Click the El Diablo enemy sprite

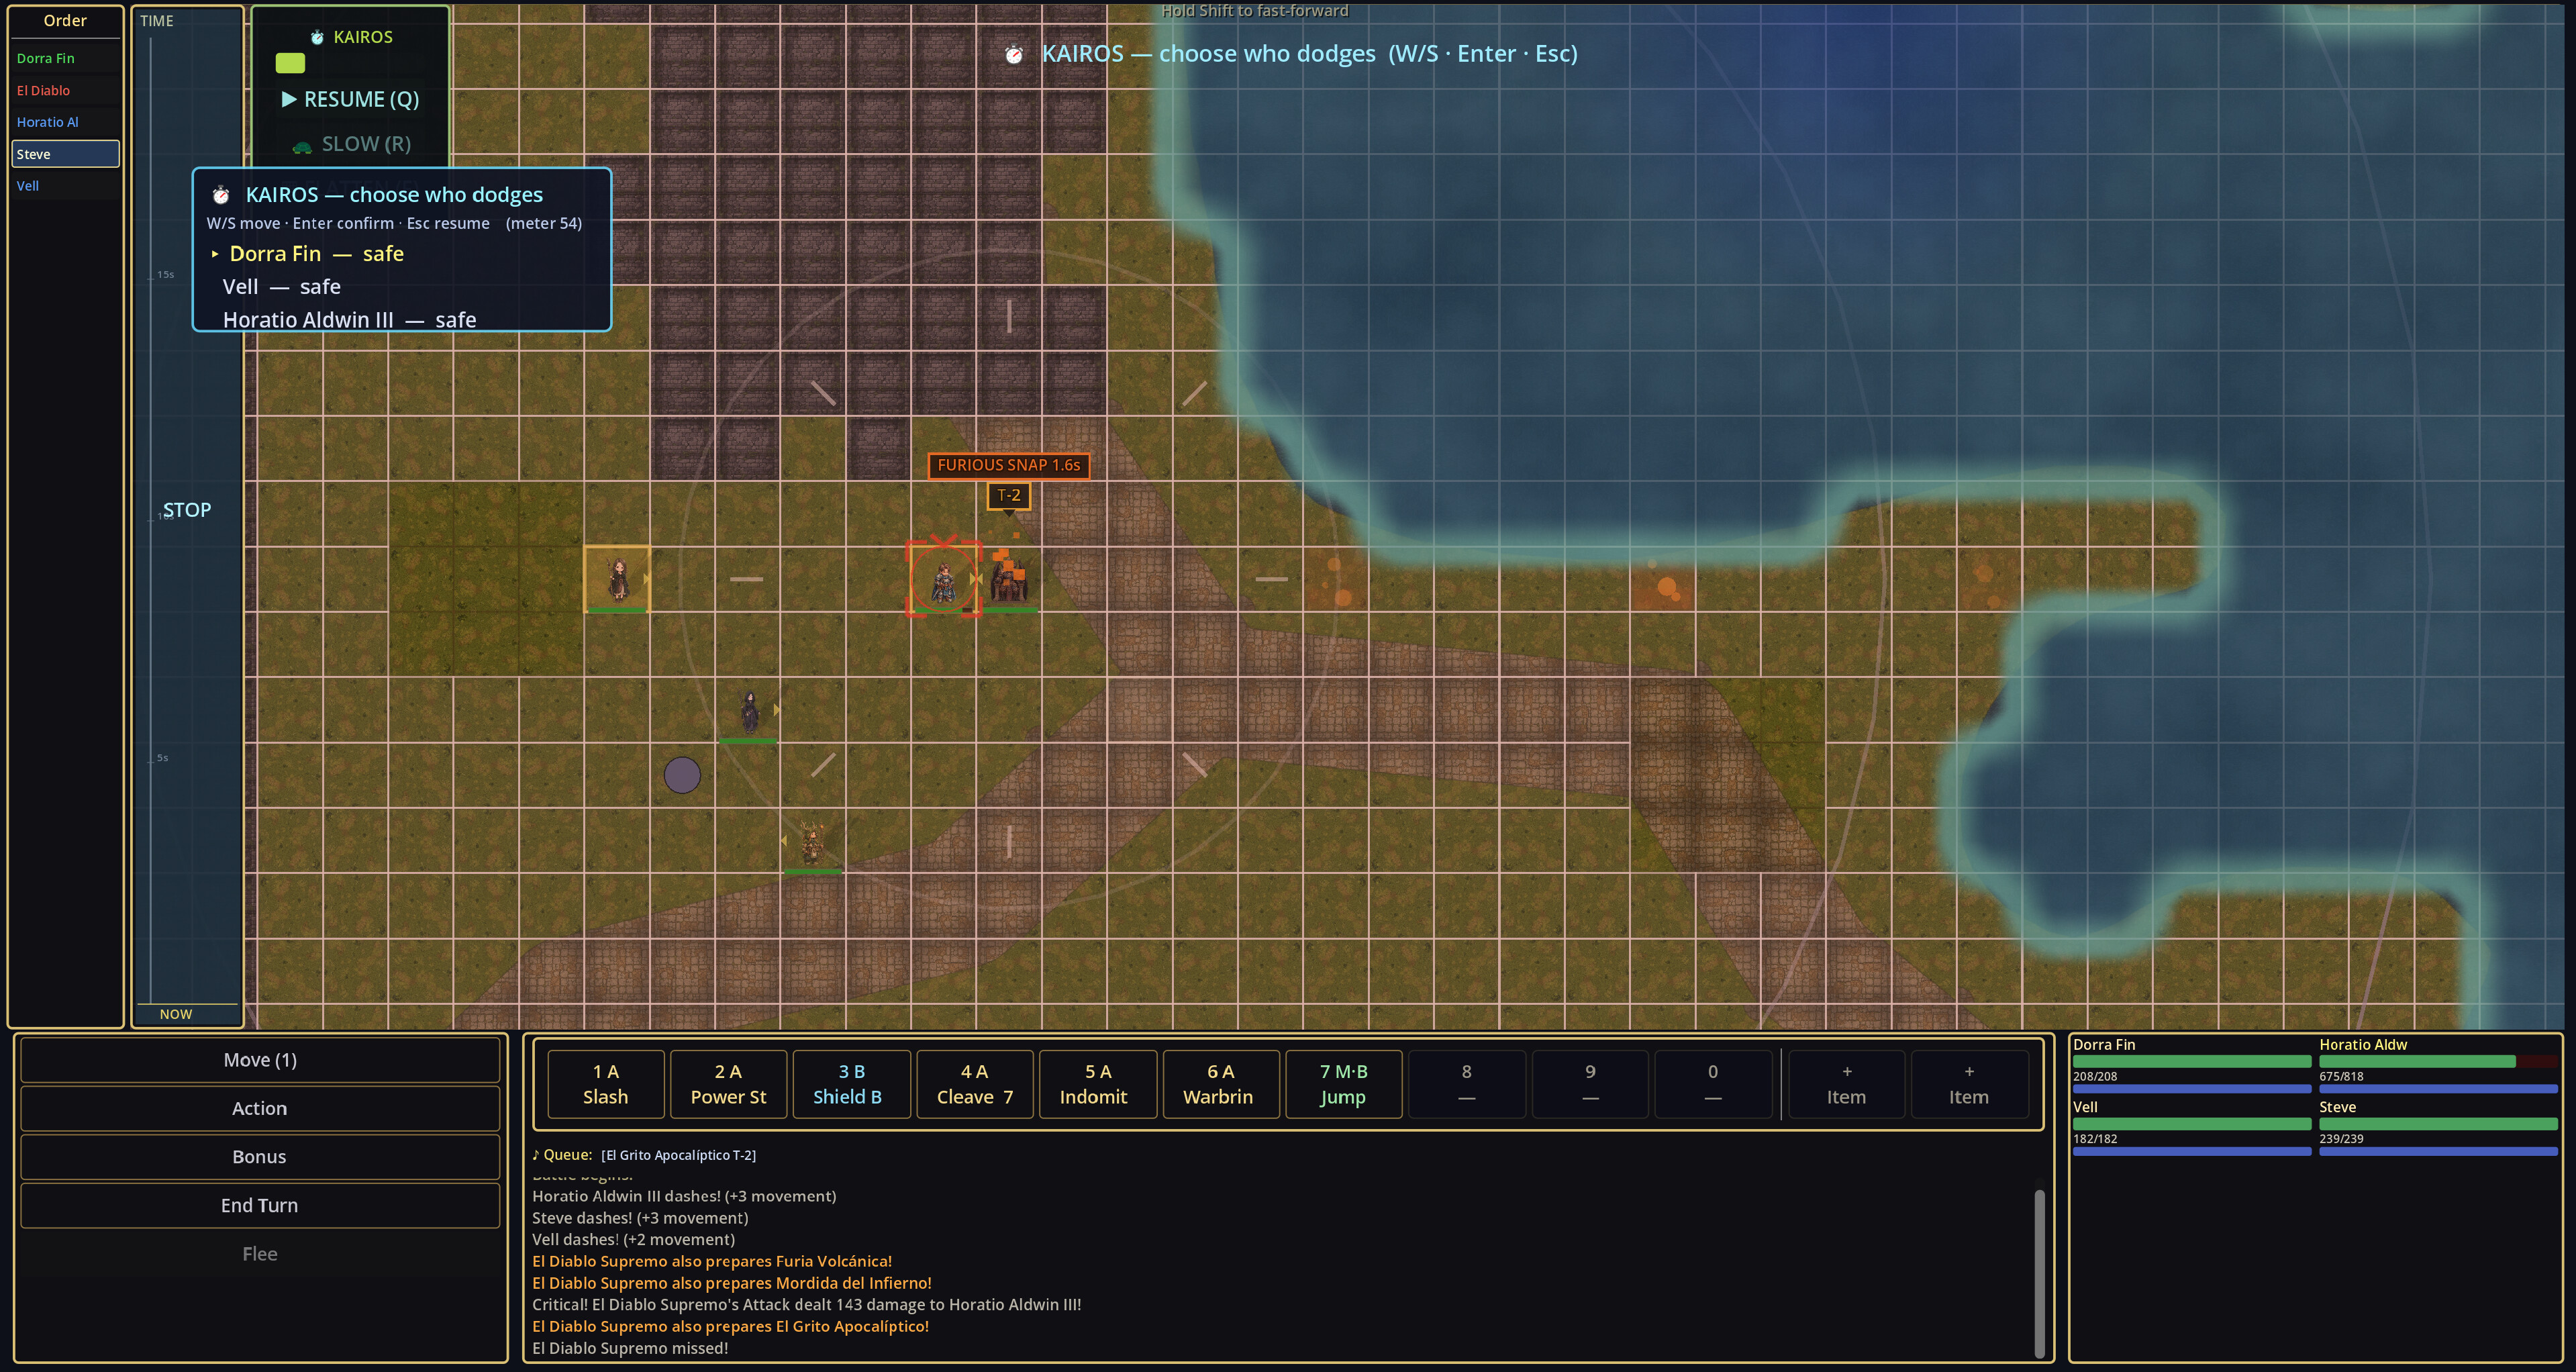click(1010, 577)
